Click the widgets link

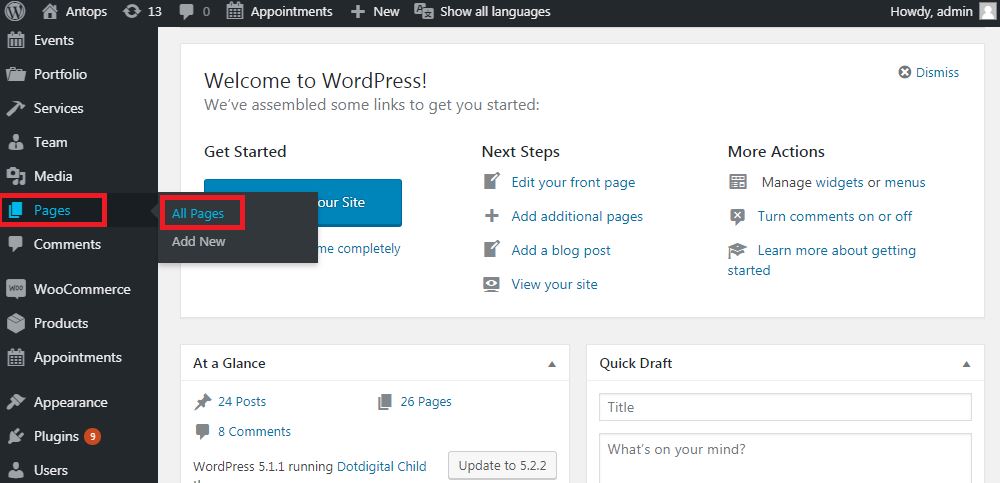click(839, 182)
